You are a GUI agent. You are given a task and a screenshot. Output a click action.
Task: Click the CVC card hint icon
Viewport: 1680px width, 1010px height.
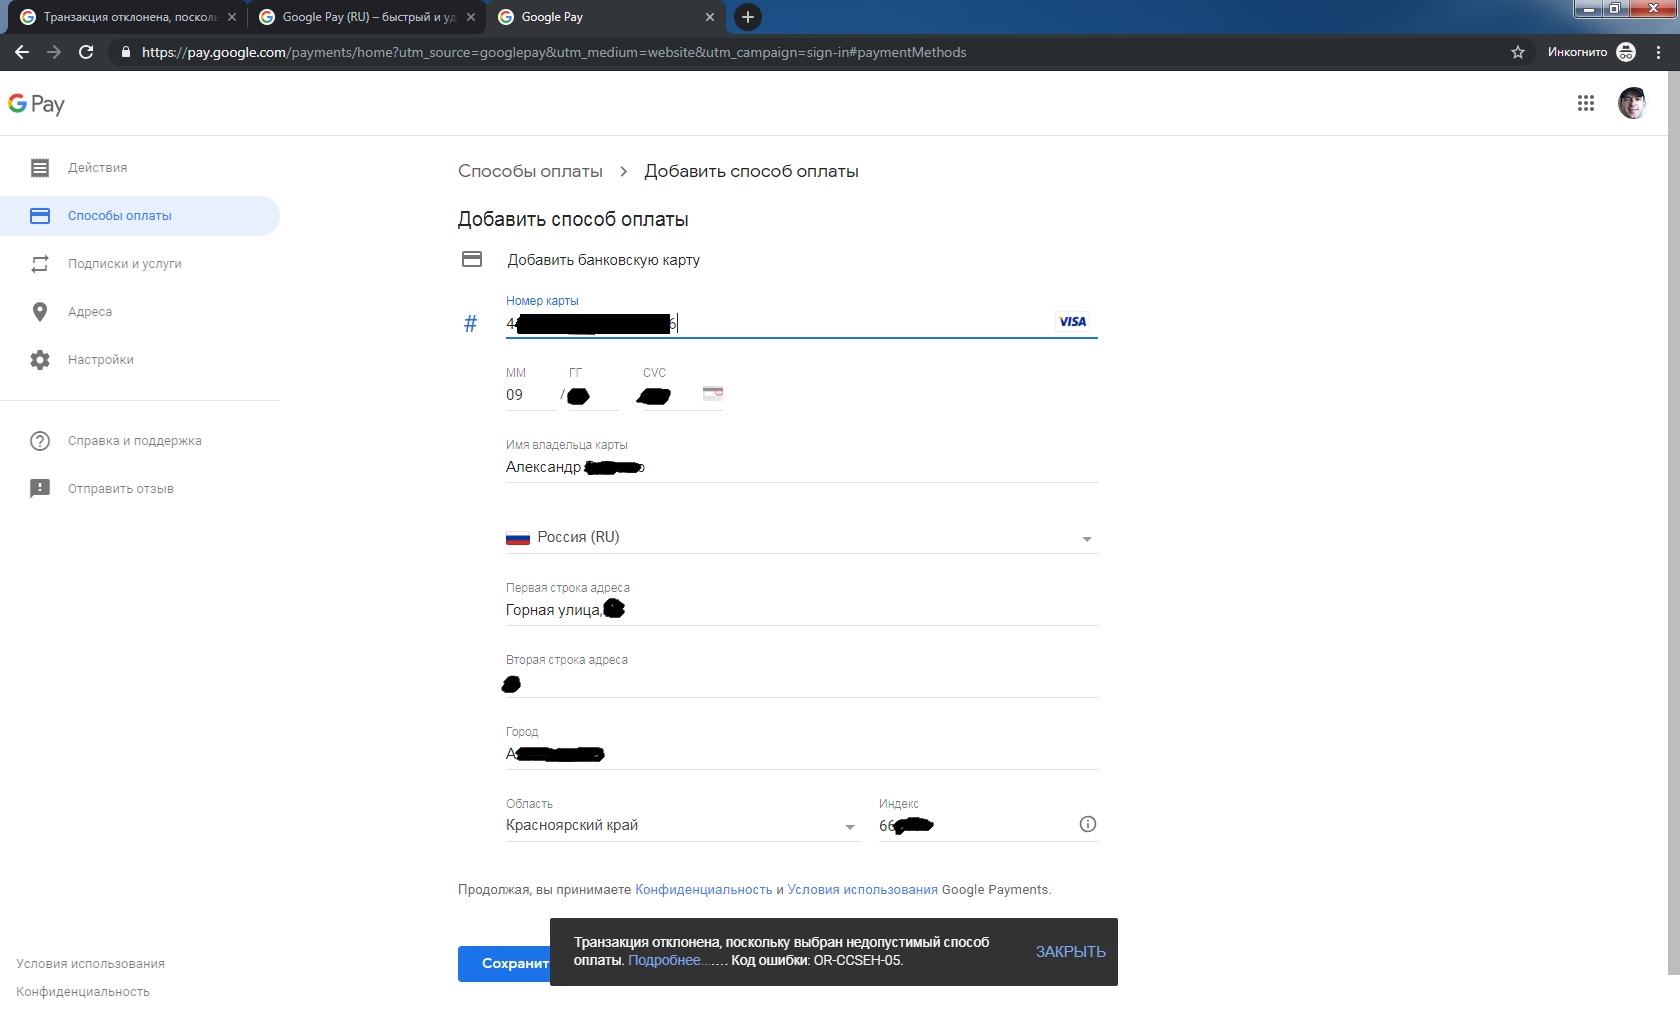click(713, 394)
